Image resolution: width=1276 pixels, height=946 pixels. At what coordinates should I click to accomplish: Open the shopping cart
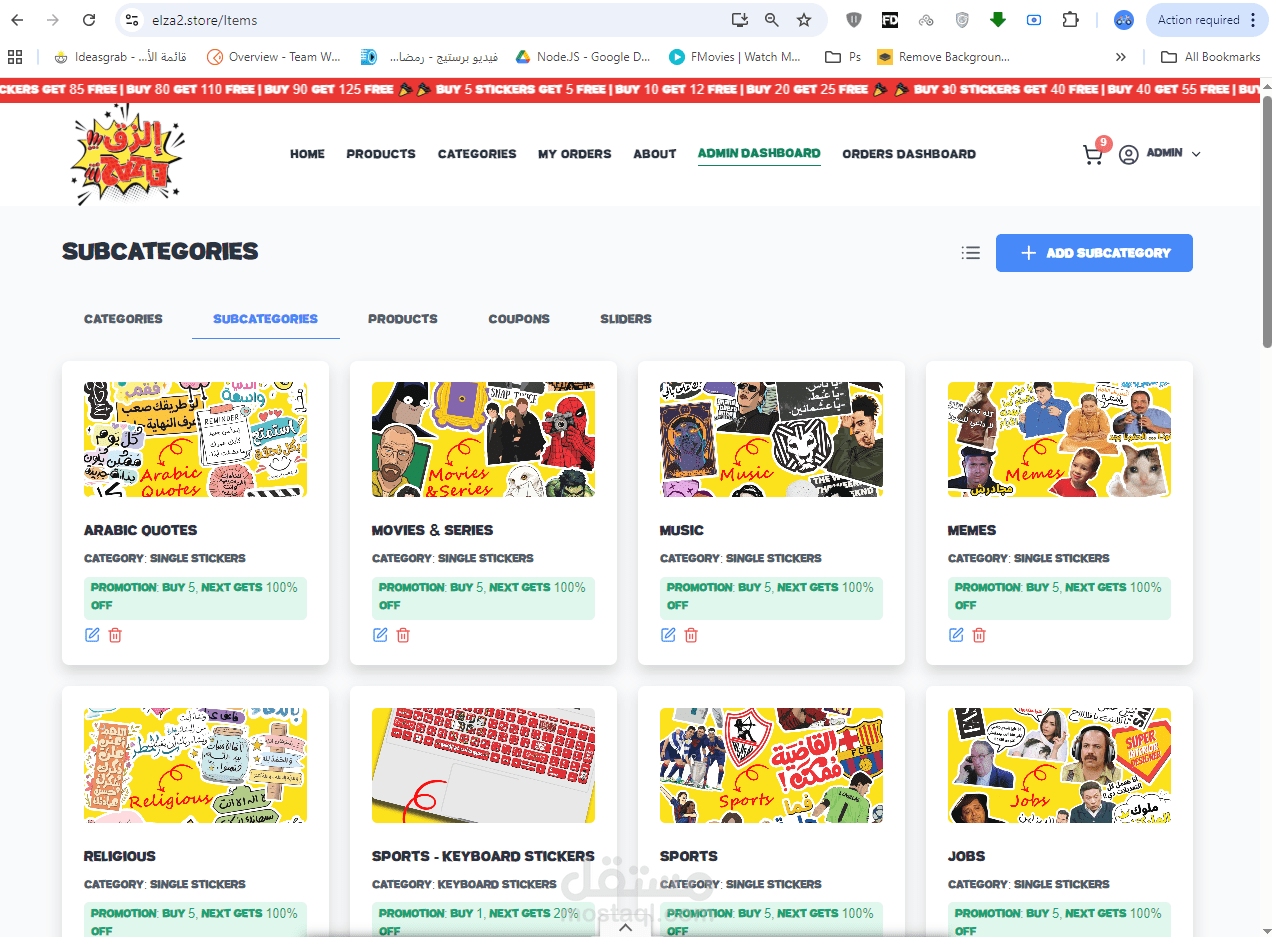point(1093,154)
